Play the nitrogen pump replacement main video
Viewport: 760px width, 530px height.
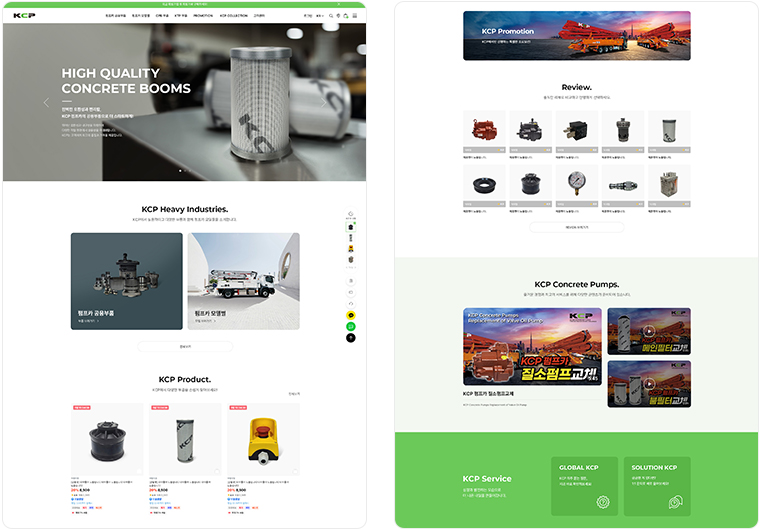[x=532, y=347]
